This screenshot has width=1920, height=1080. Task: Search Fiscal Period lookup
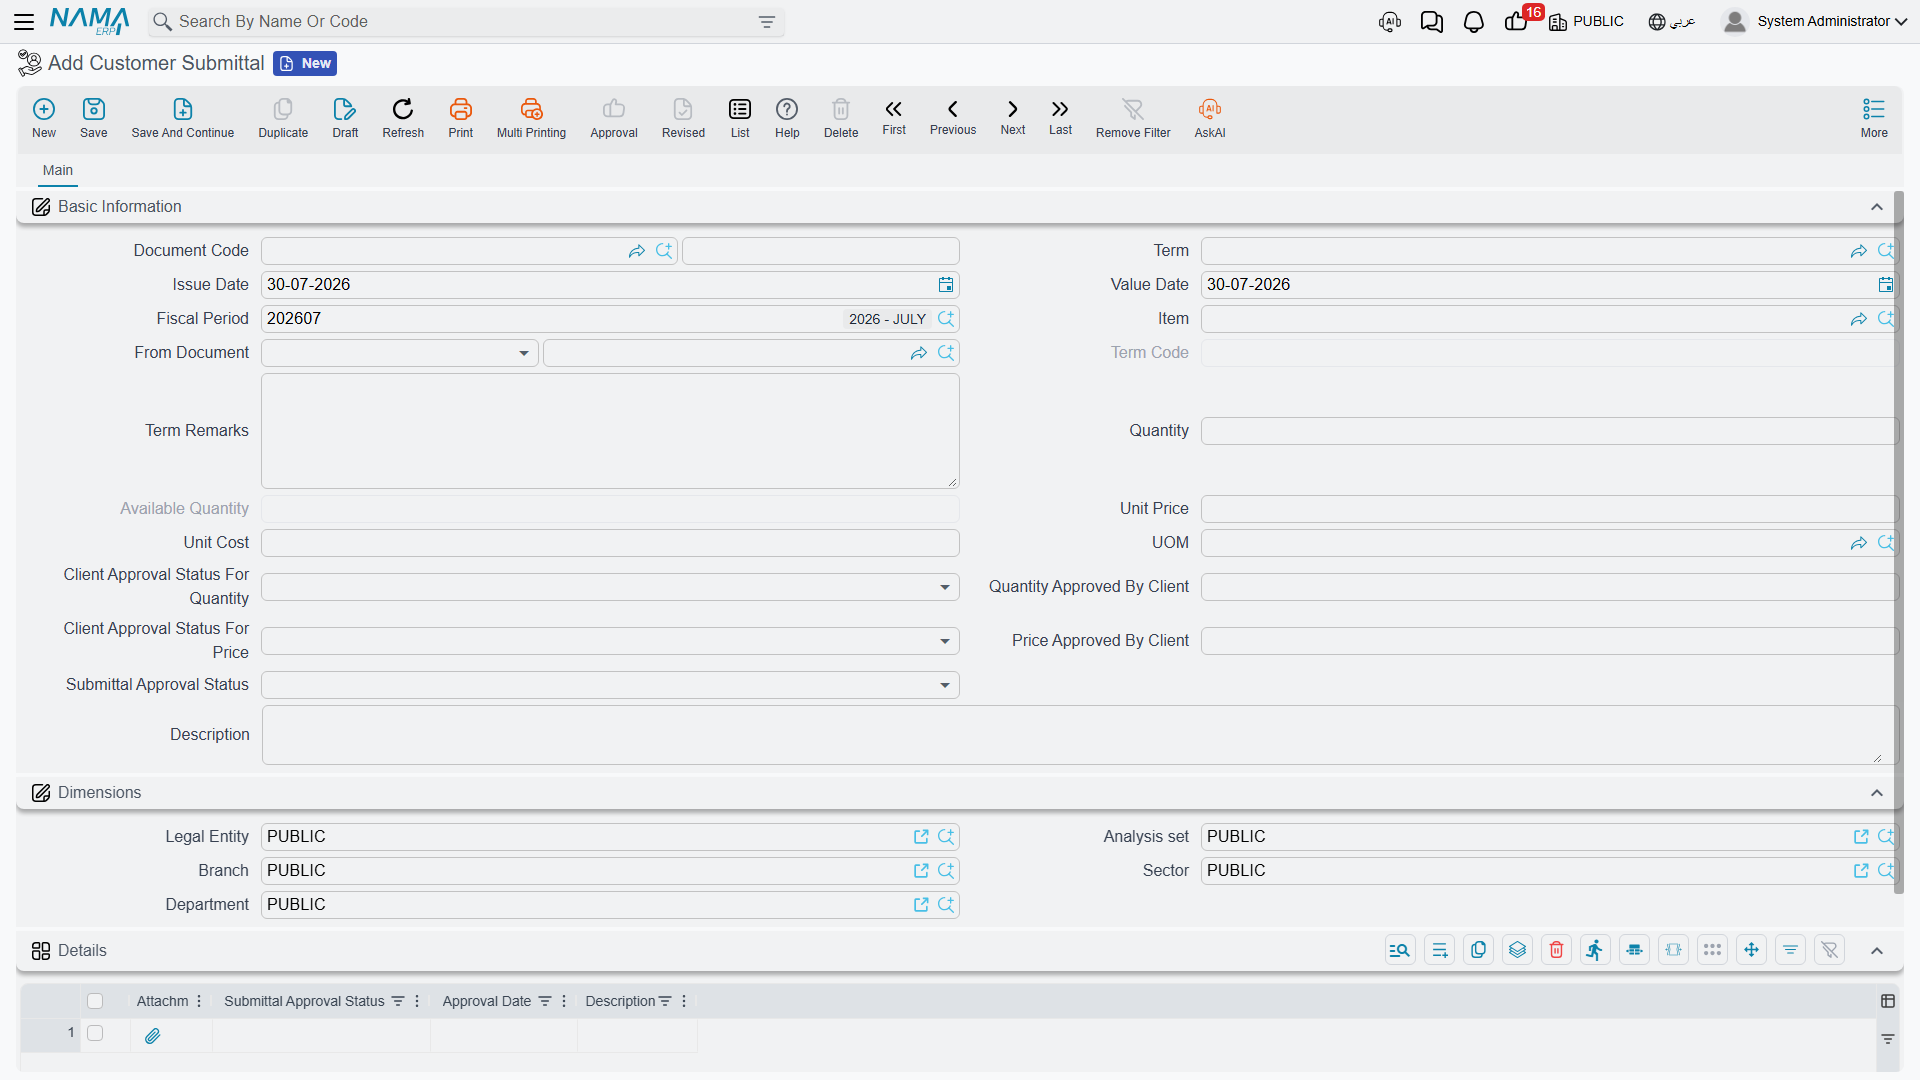coord(946,319)
